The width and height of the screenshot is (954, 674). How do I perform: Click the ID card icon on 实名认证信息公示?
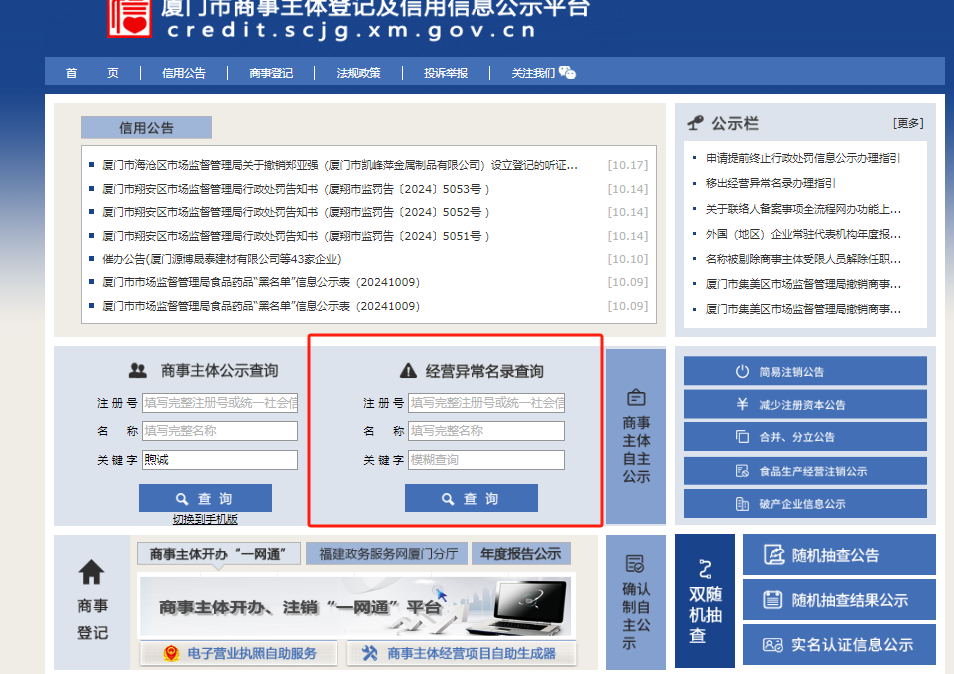point(772,645)
